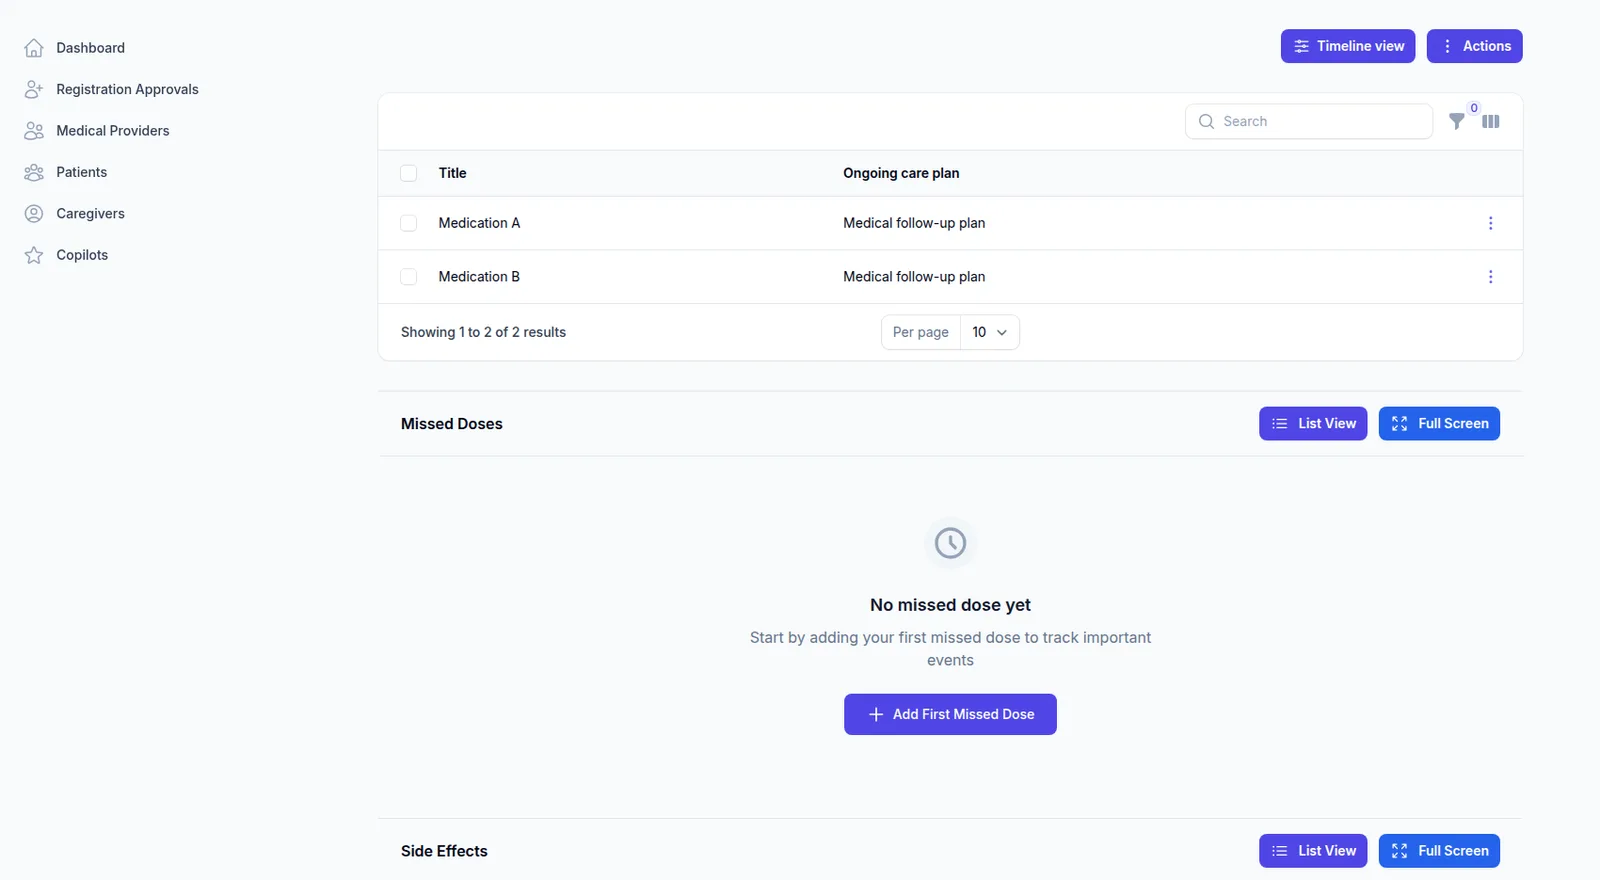This screenshot has width=1600, height=880.
Task: Go to Registration Approvals
Action: point(127,89)
